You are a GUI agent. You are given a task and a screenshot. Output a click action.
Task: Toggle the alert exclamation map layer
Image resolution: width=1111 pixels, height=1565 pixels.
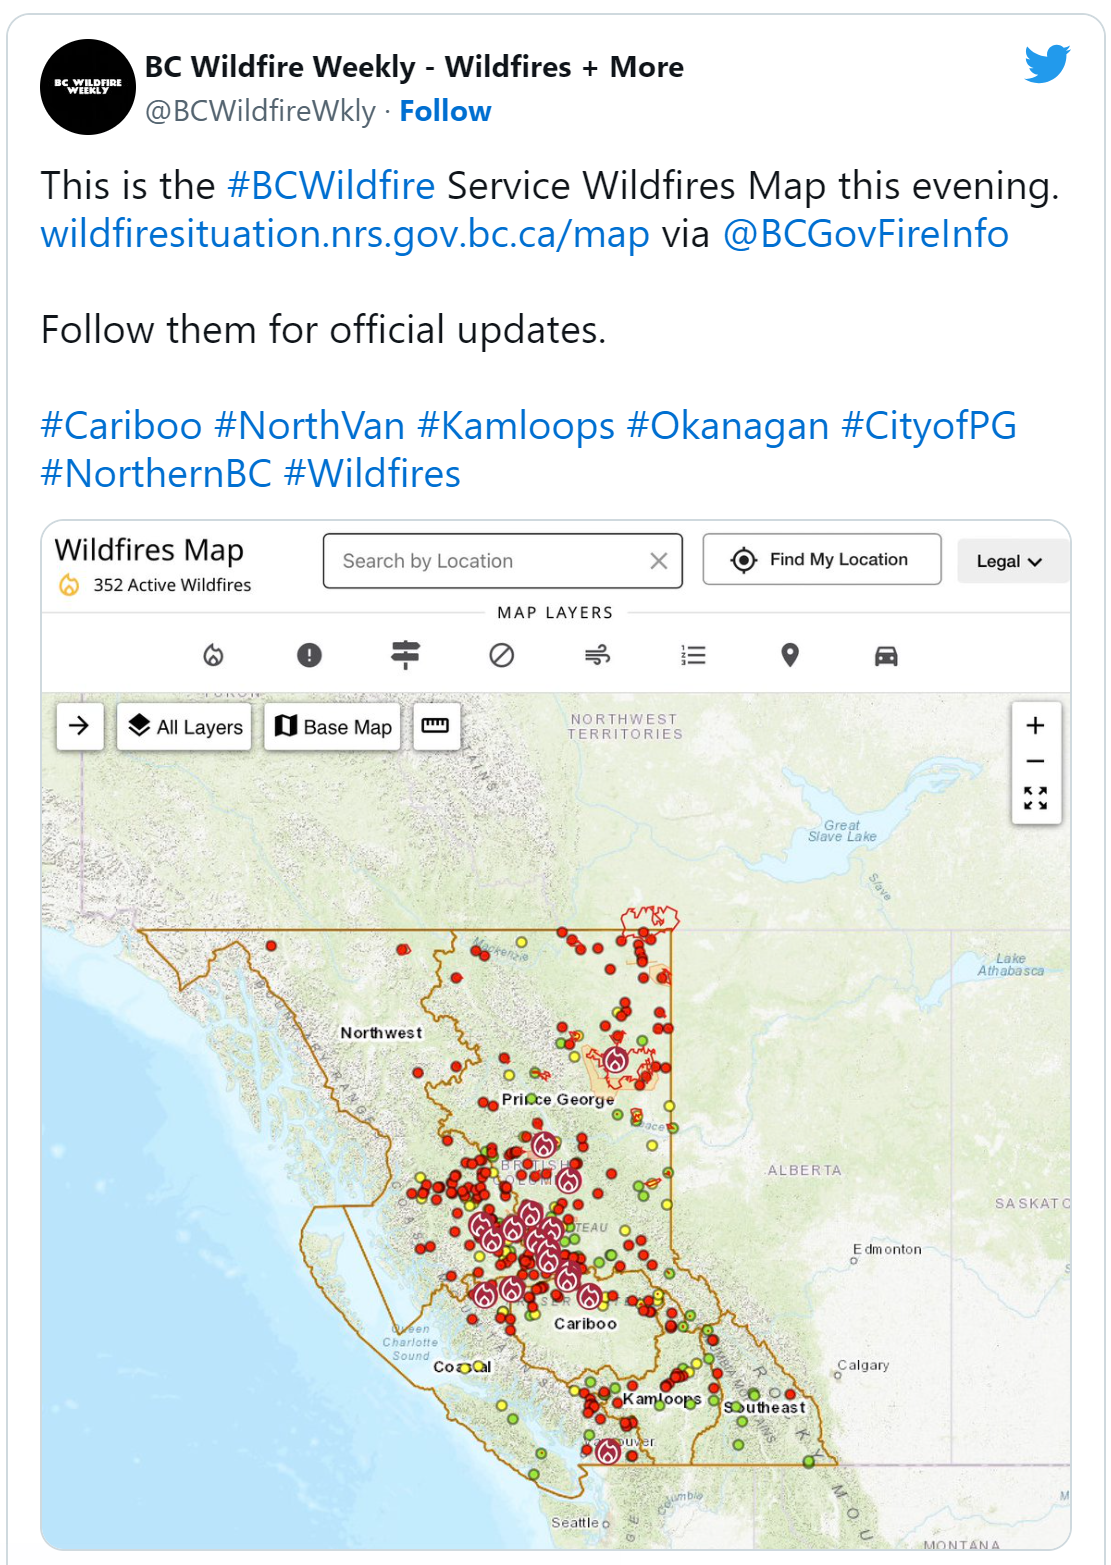(309, 655)
